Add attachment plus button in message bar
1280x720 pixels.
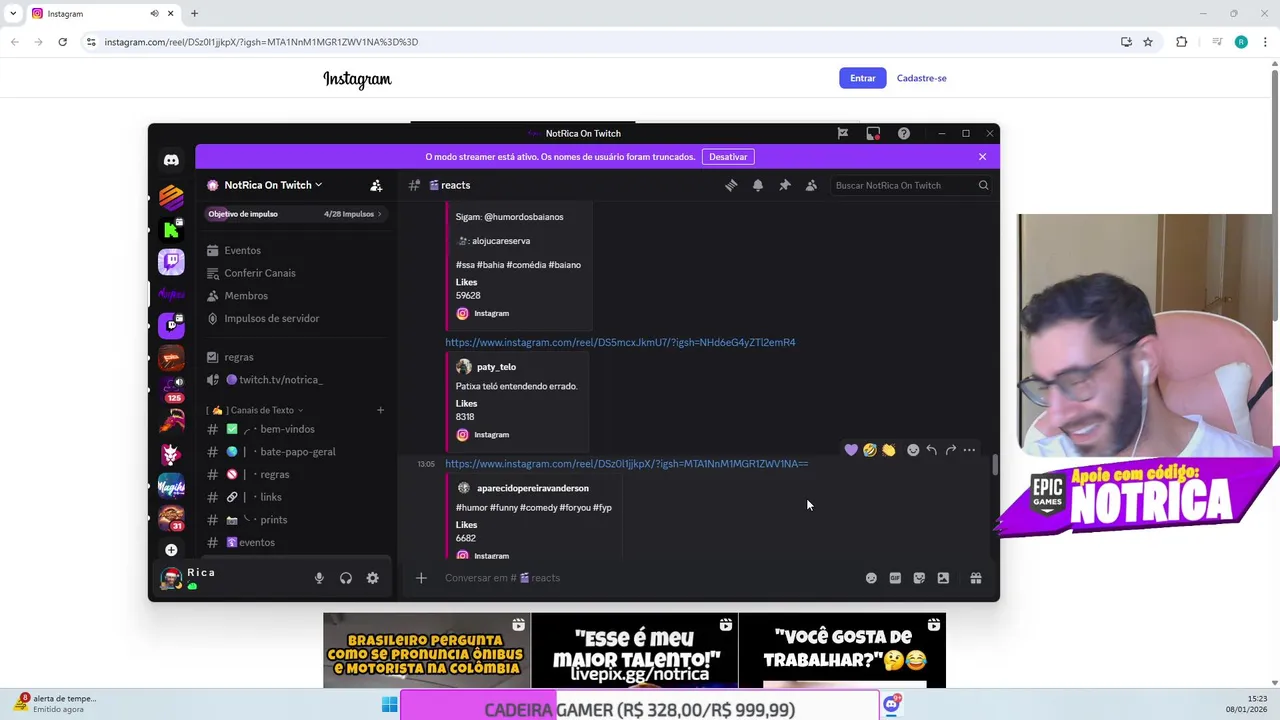click(x=421, y=578)
